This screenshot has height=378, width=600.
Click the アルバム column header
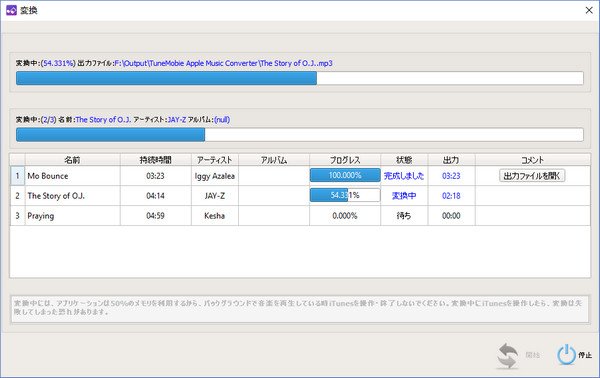[274, 160]
